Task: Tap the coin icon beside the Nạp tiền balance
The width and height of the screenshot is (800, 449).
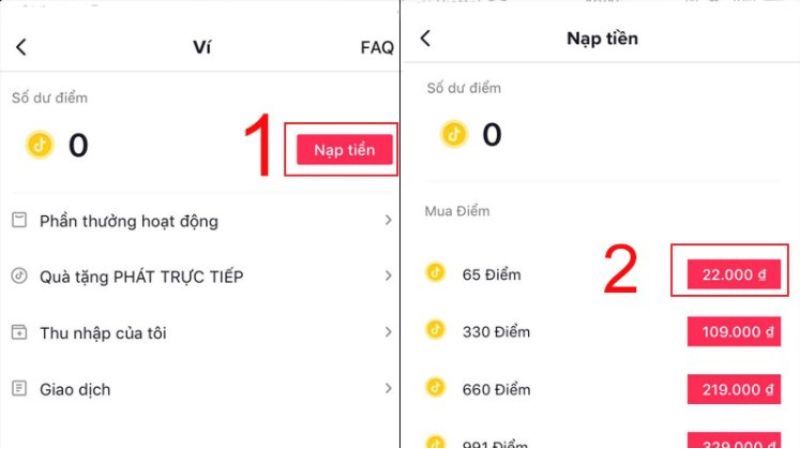Action: point(455,133)
